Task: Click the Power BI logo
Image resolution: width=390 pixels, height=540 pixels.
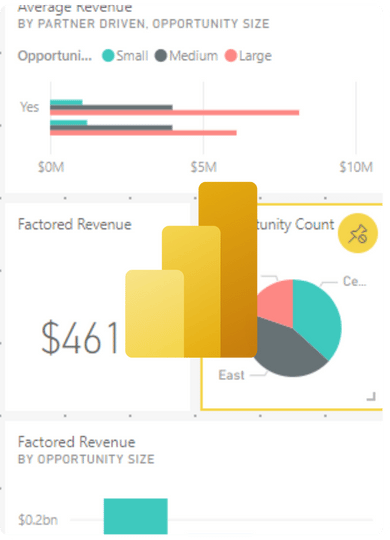Action: pos(191,270)
